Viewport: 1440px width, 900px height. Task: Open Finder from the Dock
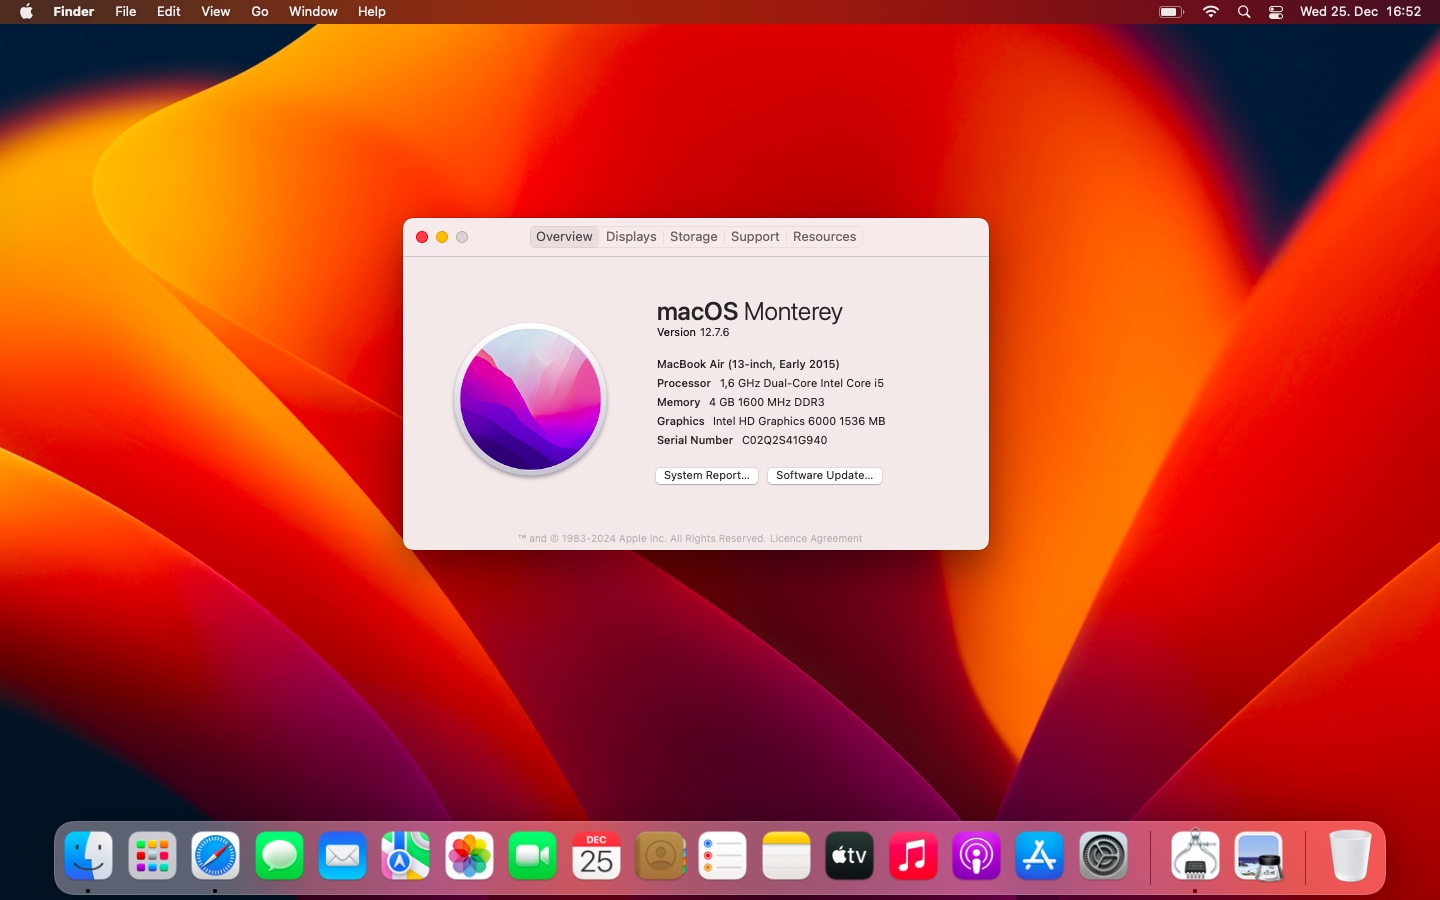point(88,856)
